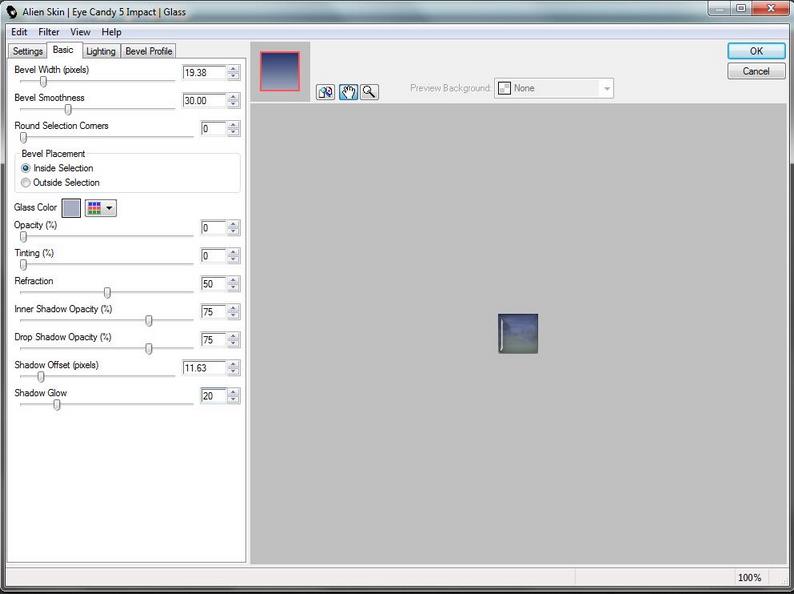Click the 100% zoom level in status bar
The width and height of the screenshot is (794, 594).
click(749, 577)
